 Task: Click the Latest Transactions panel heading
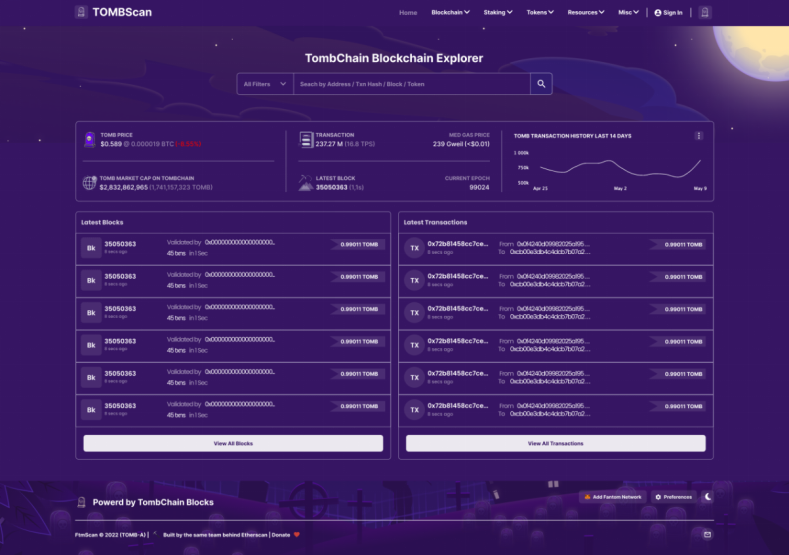coord(435,222)
